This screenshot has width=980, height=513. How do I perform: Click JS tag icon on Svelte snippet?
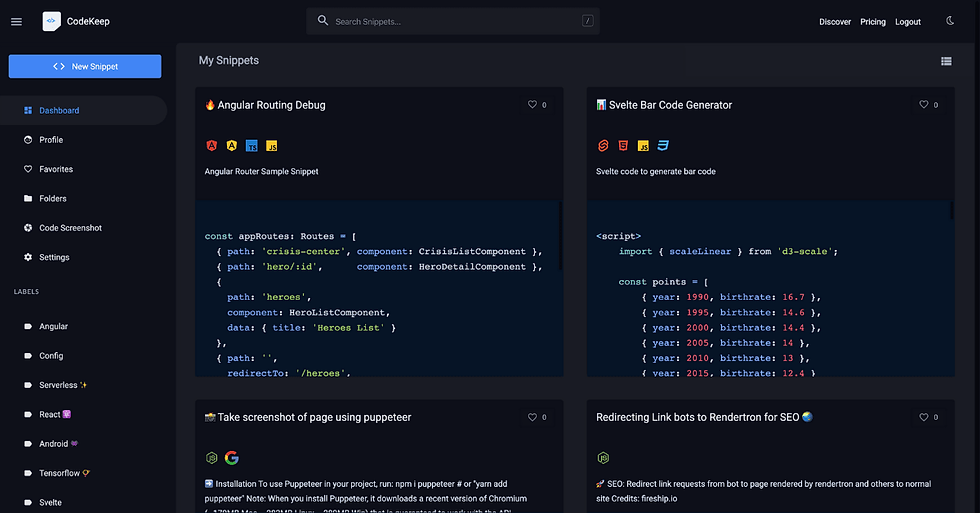[643, 146]
